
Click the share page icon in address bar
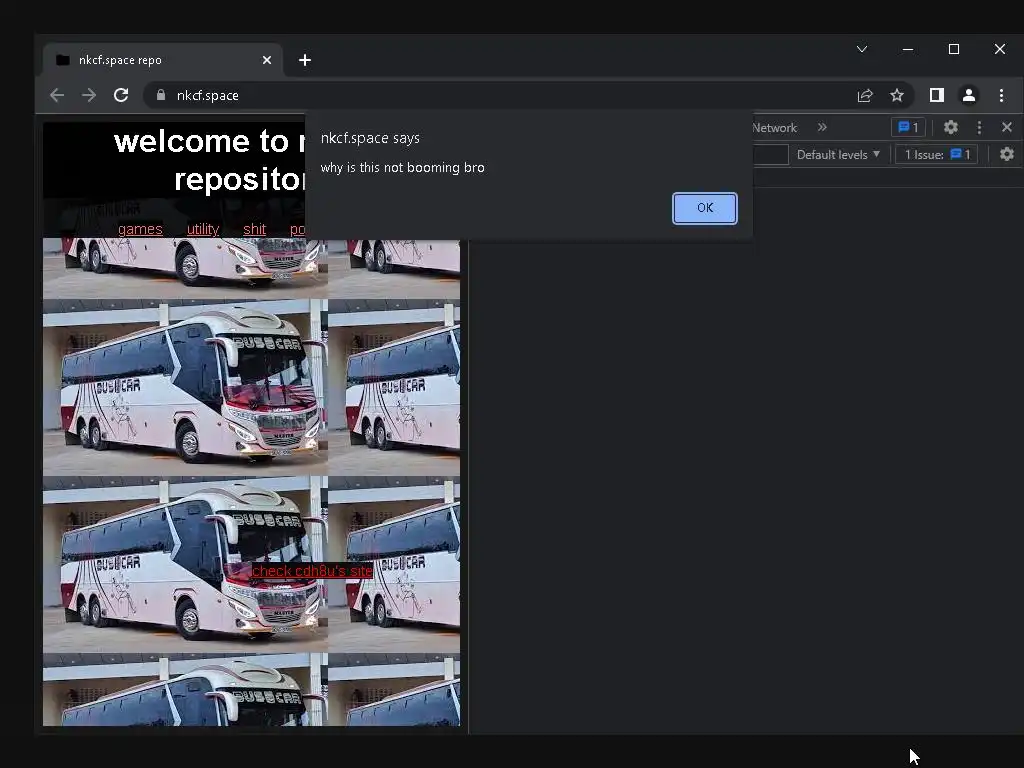tap(865, 95)
